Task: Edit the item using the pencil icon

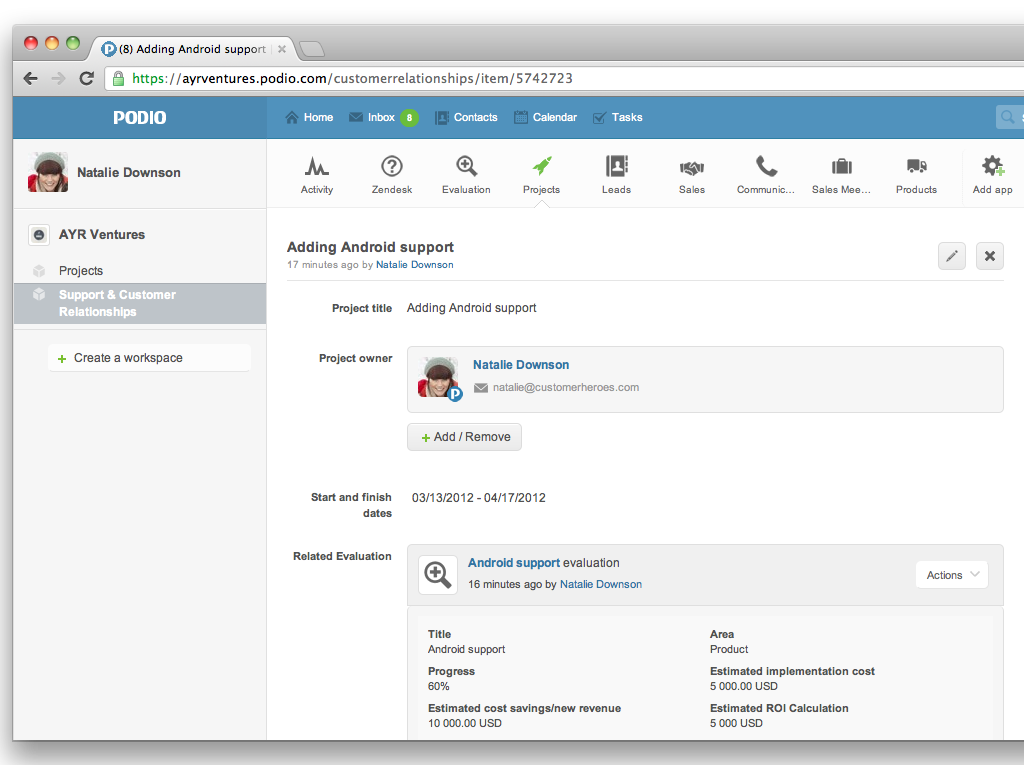Action: [951, 256]
